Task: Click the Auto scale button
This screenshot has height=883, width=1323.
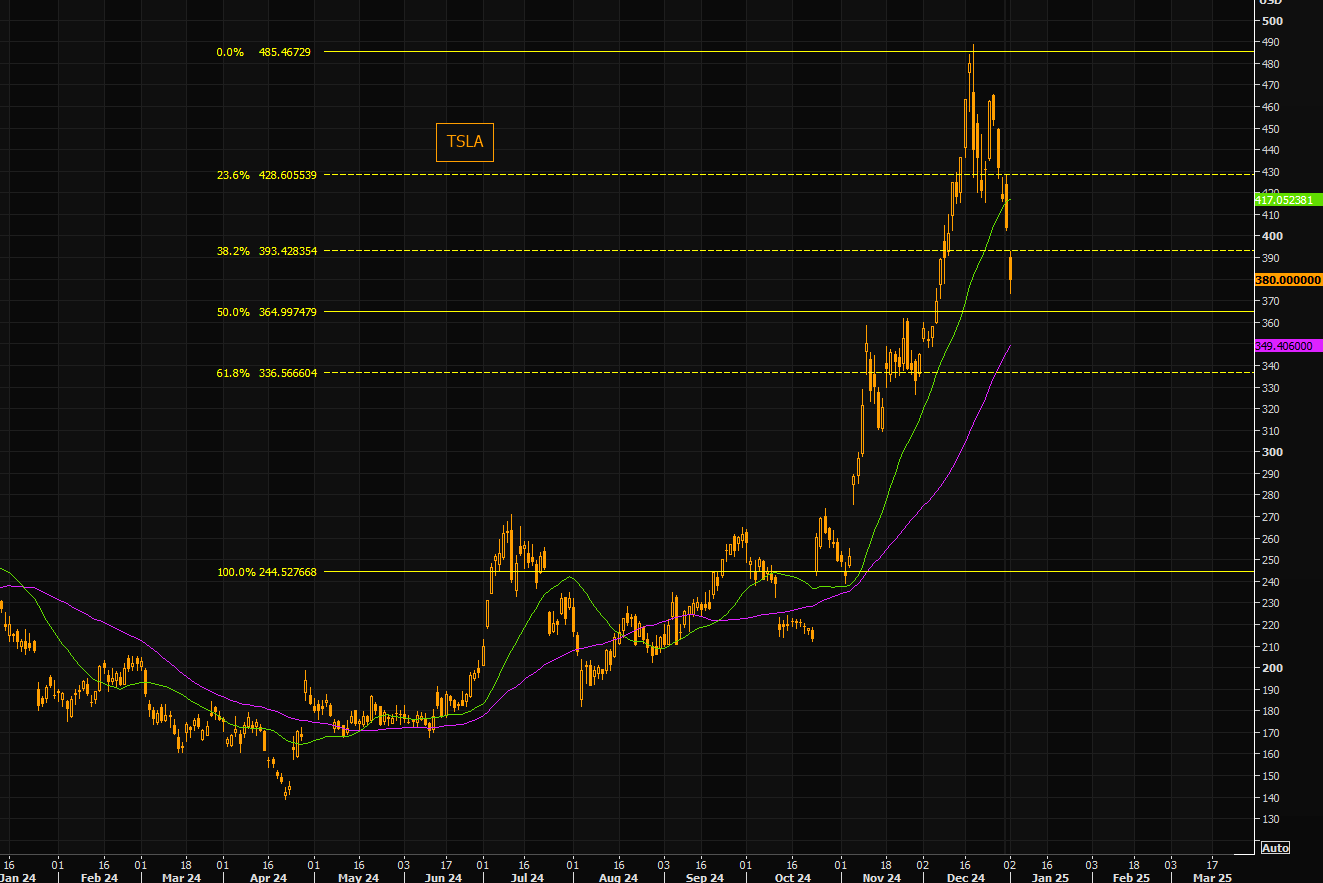Action: (1274, 848)
